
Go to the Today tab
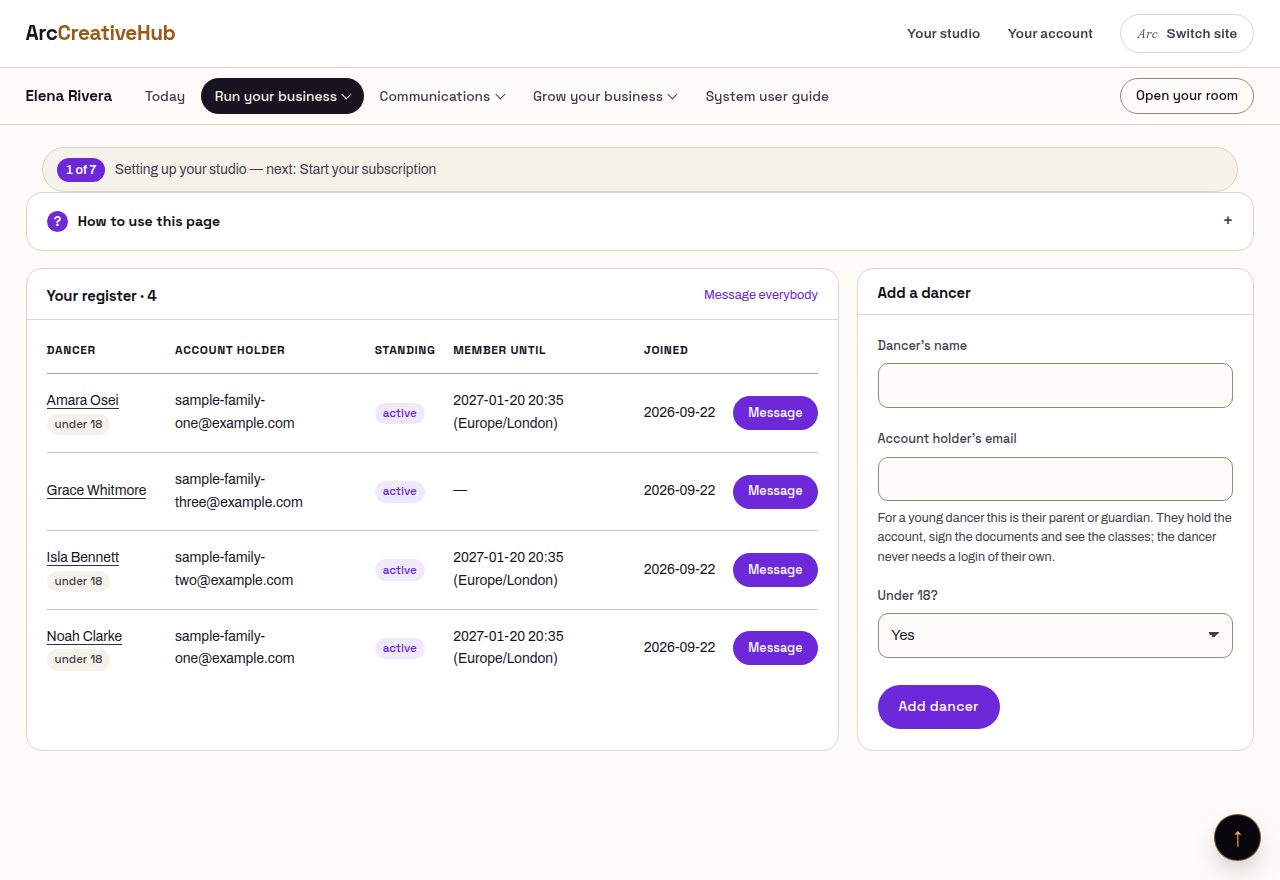pyautogui.click(x=165, y=96)
